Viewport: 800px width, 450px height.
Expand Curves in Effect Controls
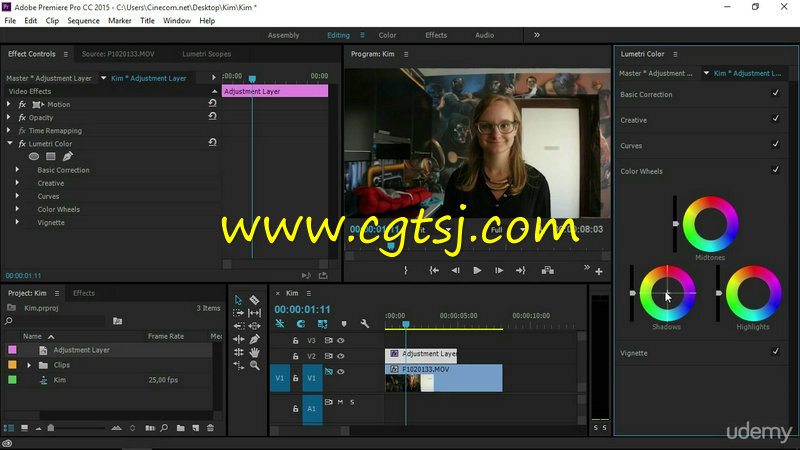pyautogui.click(x=17, y=196)
